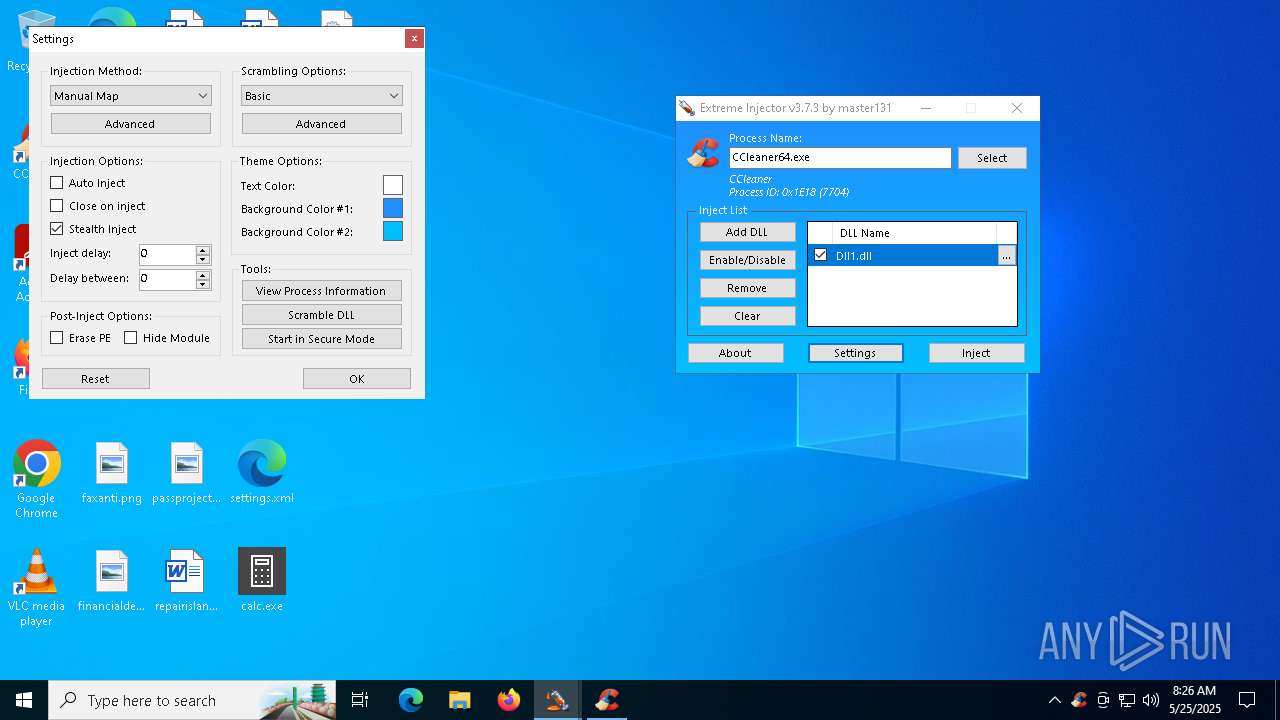Image resolution: width=1280 pixels, height=720 pixels.
Task: Select the financialde... image file
Action: pyautogui.click(x=112, y=581)
